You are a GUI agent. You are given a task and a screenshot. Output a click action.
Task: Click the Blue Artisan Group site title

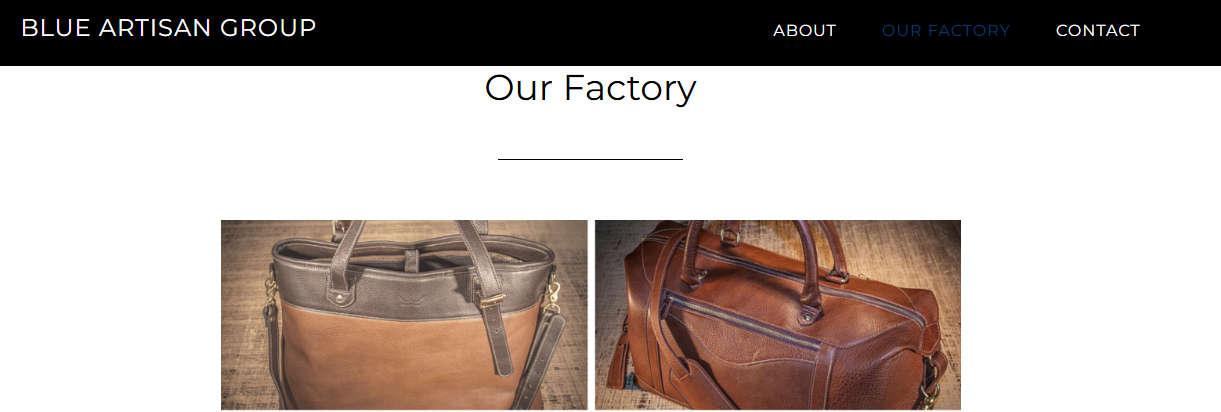168,28
